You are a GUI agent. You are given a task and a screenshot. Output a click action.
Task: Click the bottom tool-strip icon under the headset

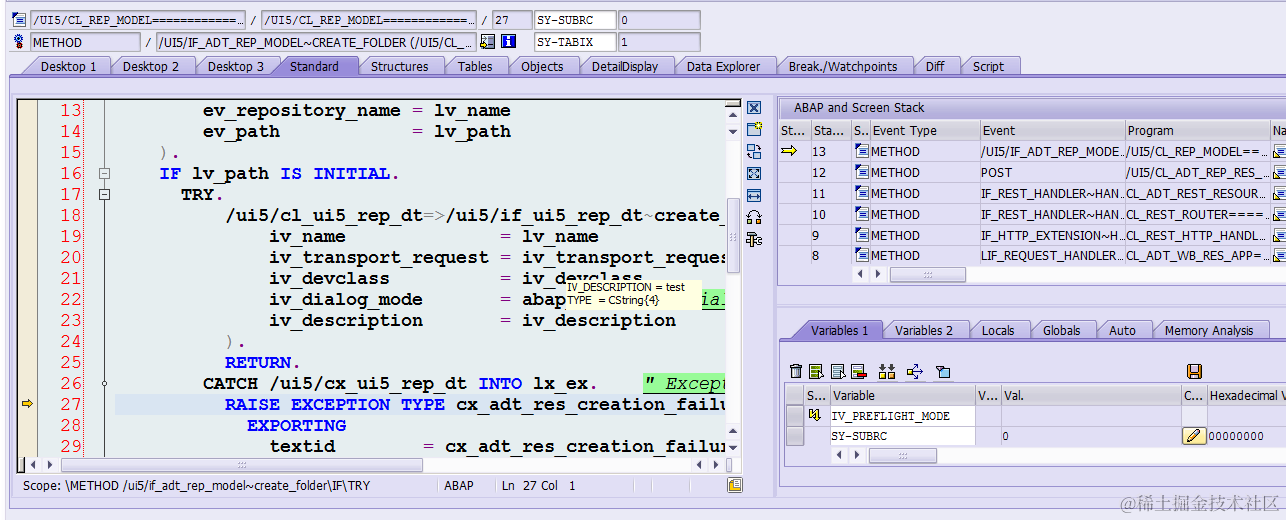pyautogui.click(x=754, y=240)
